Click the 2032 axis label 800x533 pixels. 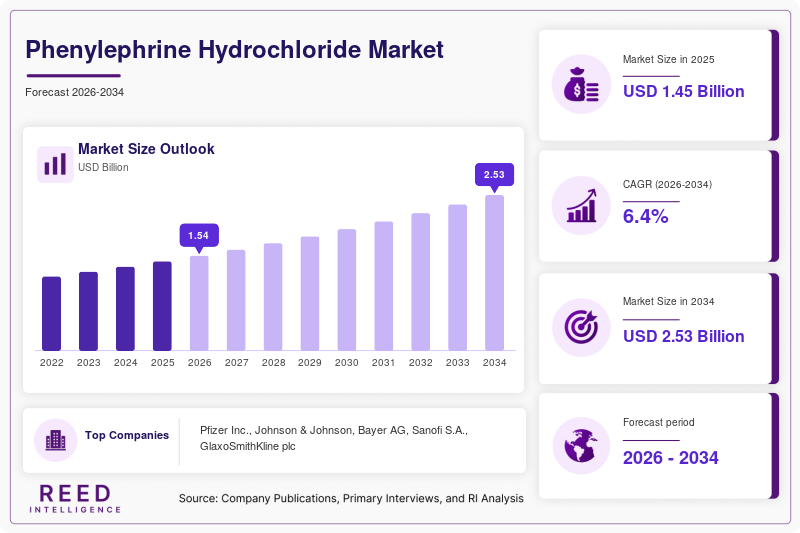pyautogui.click(x=420, y=363)
